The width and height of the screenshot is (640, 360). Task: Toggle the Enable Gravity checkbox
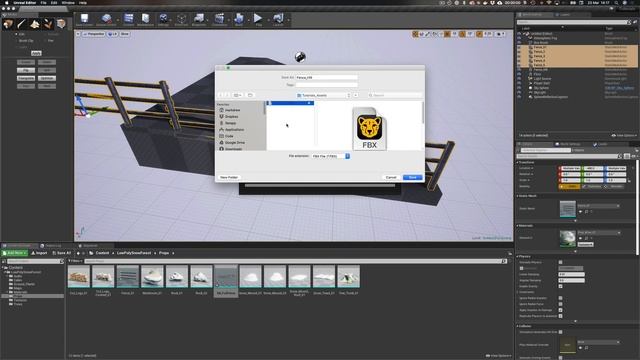coord(560,286)
